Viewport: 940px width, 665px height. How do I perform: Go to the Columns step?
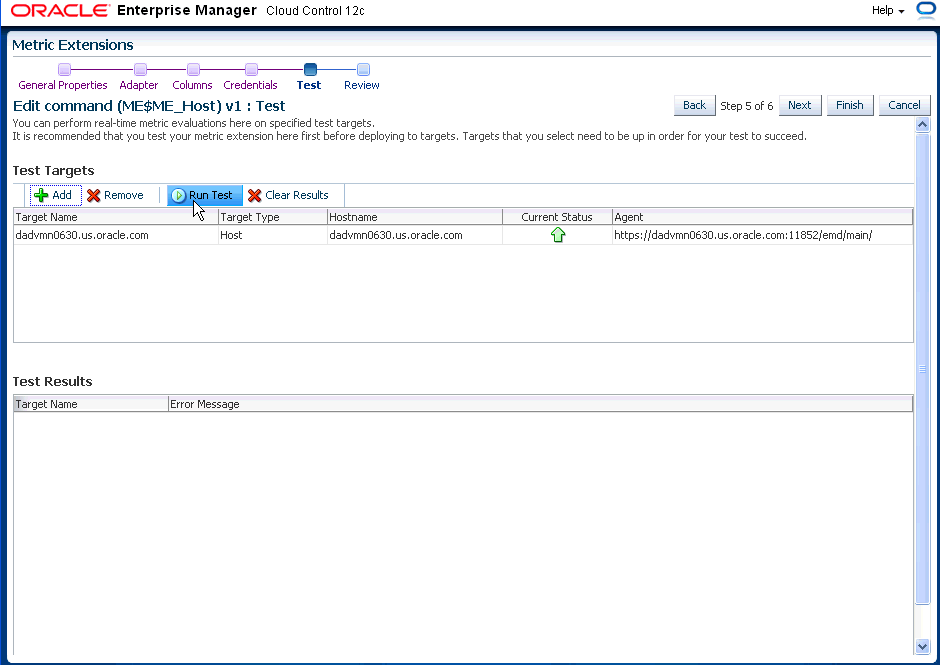192,85
